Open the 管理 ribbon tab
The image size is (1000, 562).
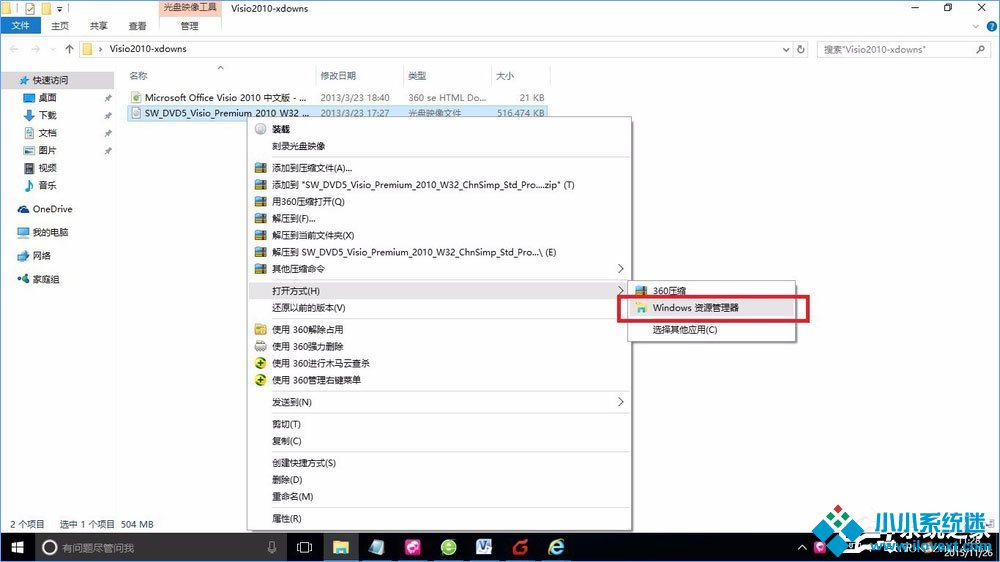(x=189, y=26)
